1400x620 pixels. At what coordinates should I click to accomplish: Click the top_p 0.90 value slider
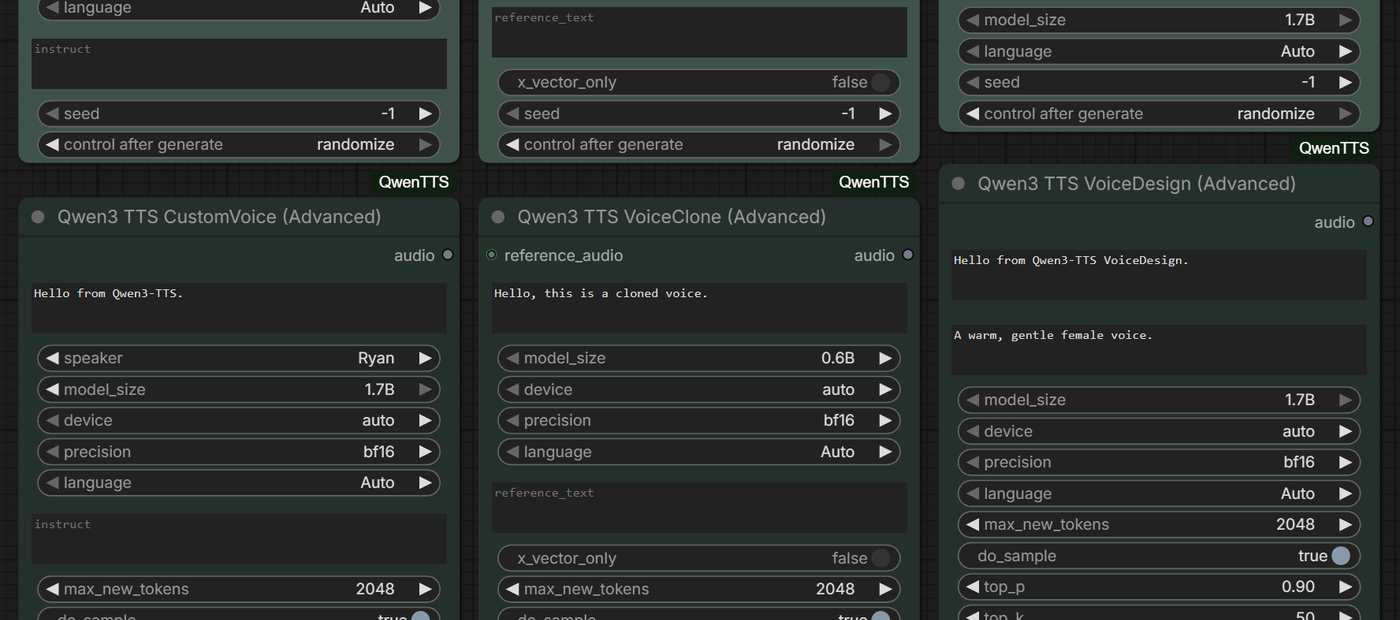[x=1158, y=587]
